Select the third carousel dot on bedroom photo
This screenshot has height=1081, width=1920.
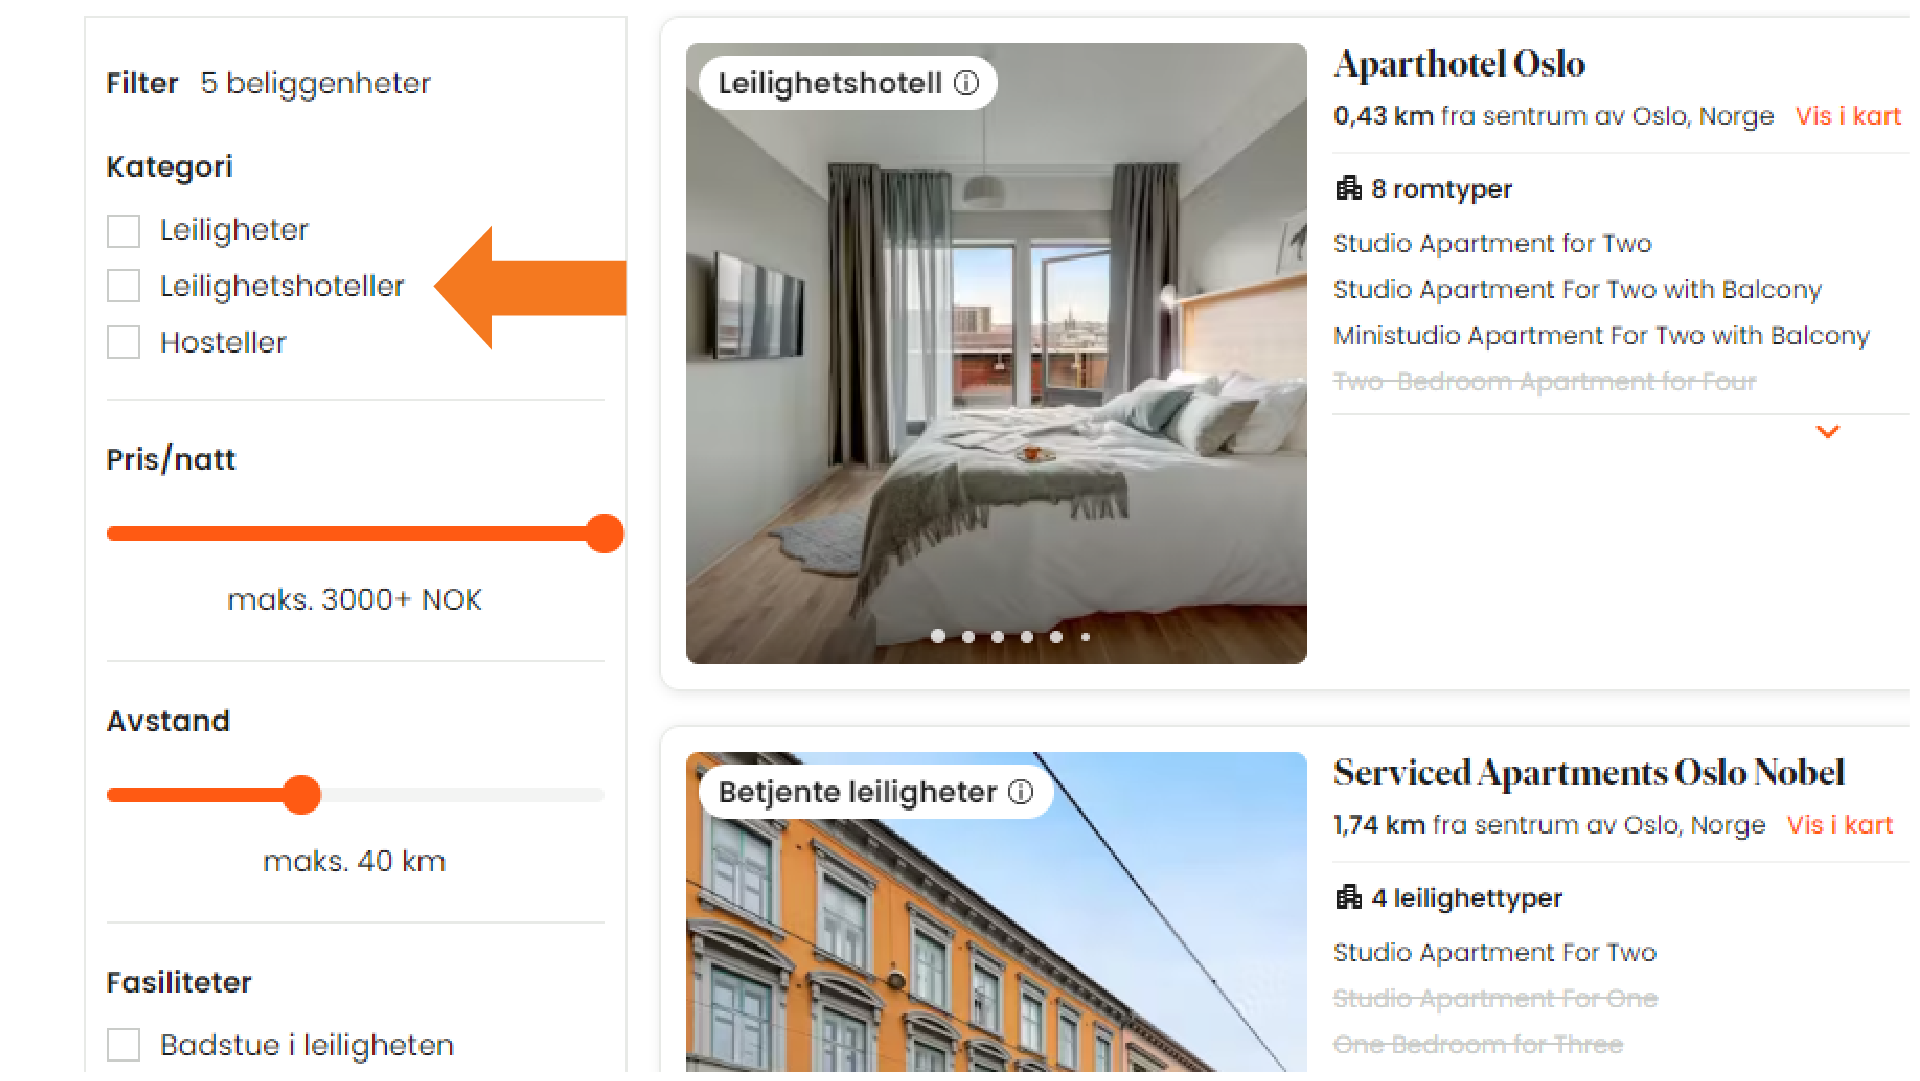[997, 636]
